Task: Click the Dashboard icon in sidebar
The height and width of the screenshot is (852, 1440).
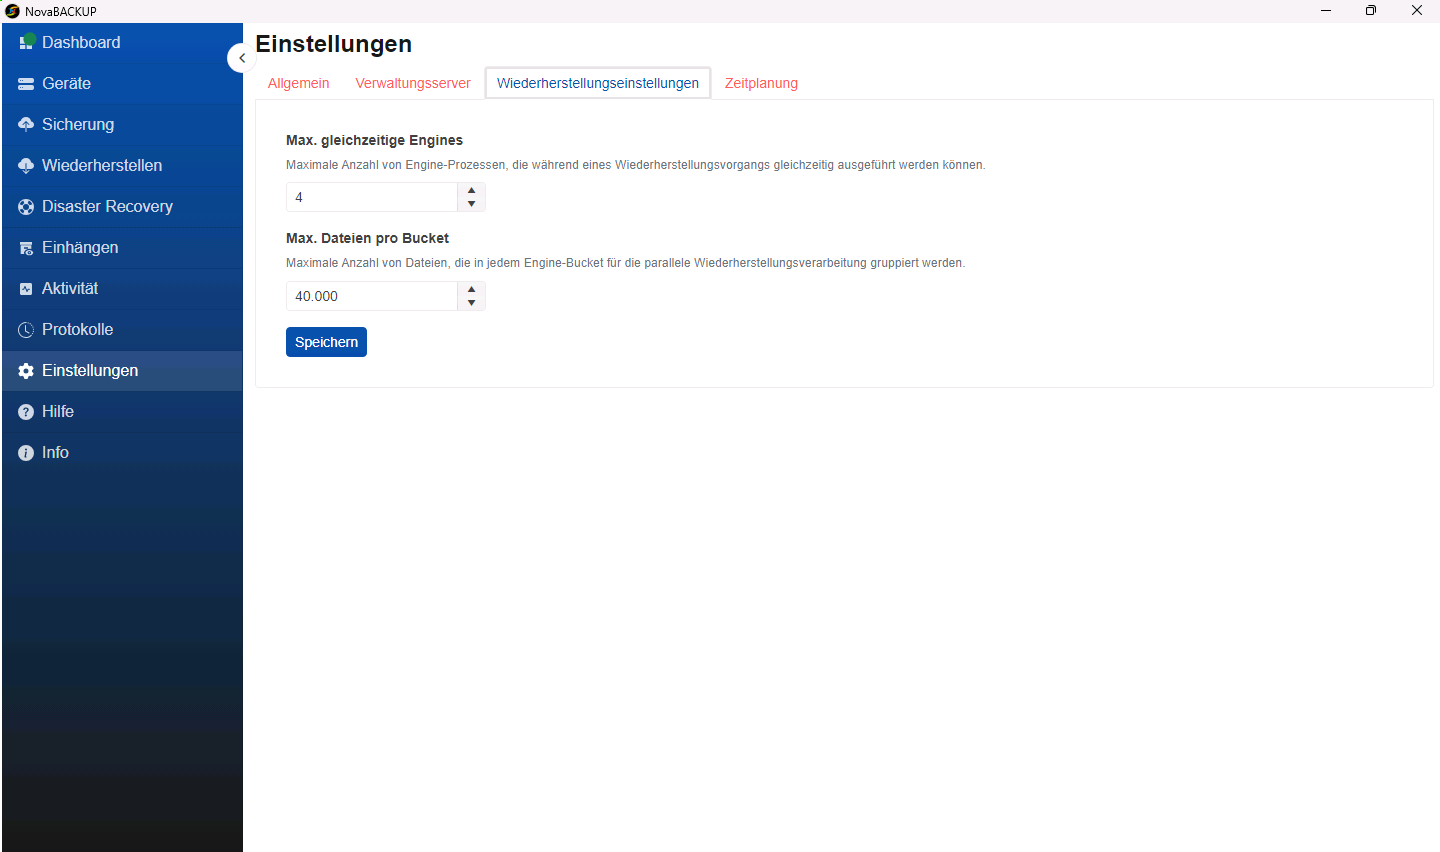Action: click(27, 42)
